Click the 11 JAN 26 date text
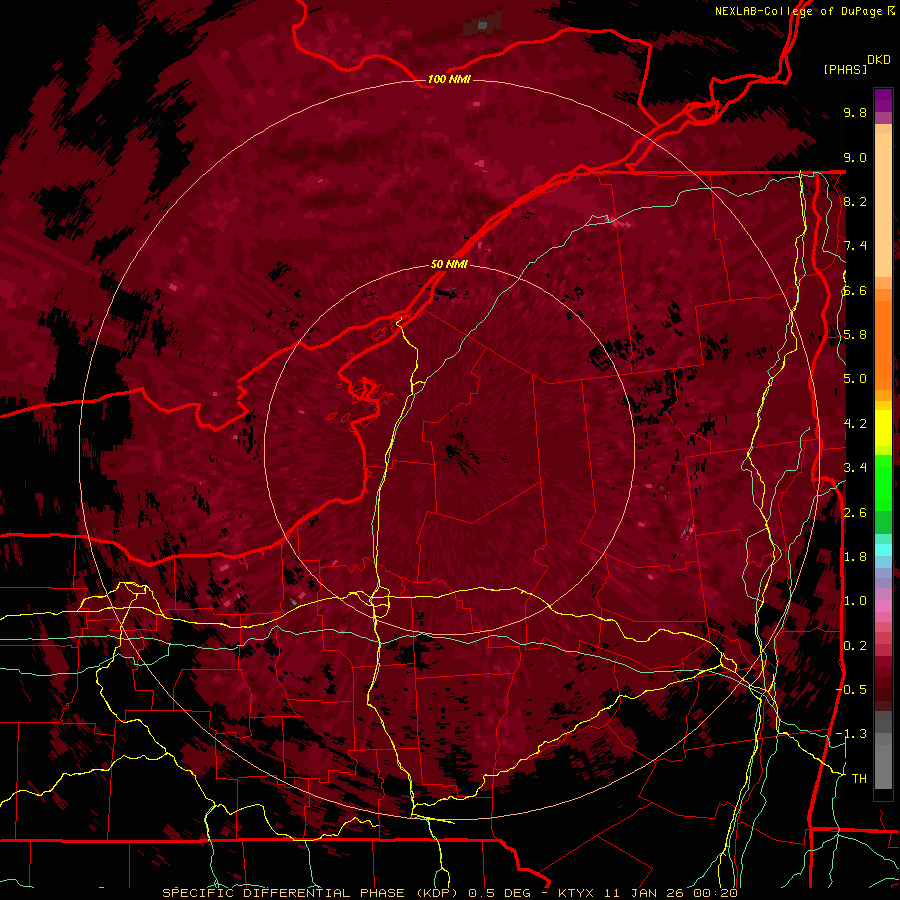The height and width of the screenshot is (900, 900). coord(646,893)
